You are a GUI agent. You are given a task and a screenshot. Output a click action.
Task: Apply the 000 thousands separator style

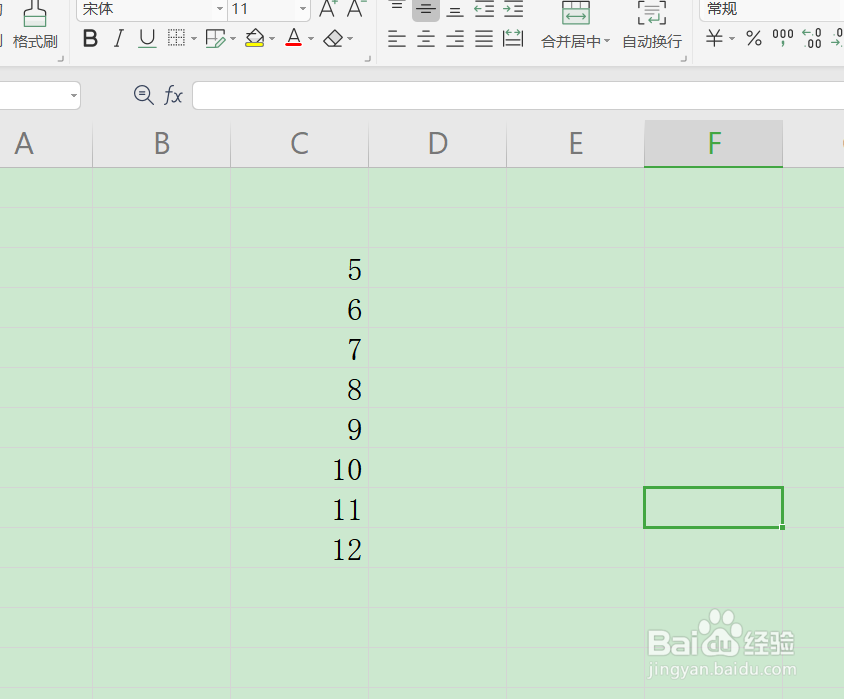[783, 37]
